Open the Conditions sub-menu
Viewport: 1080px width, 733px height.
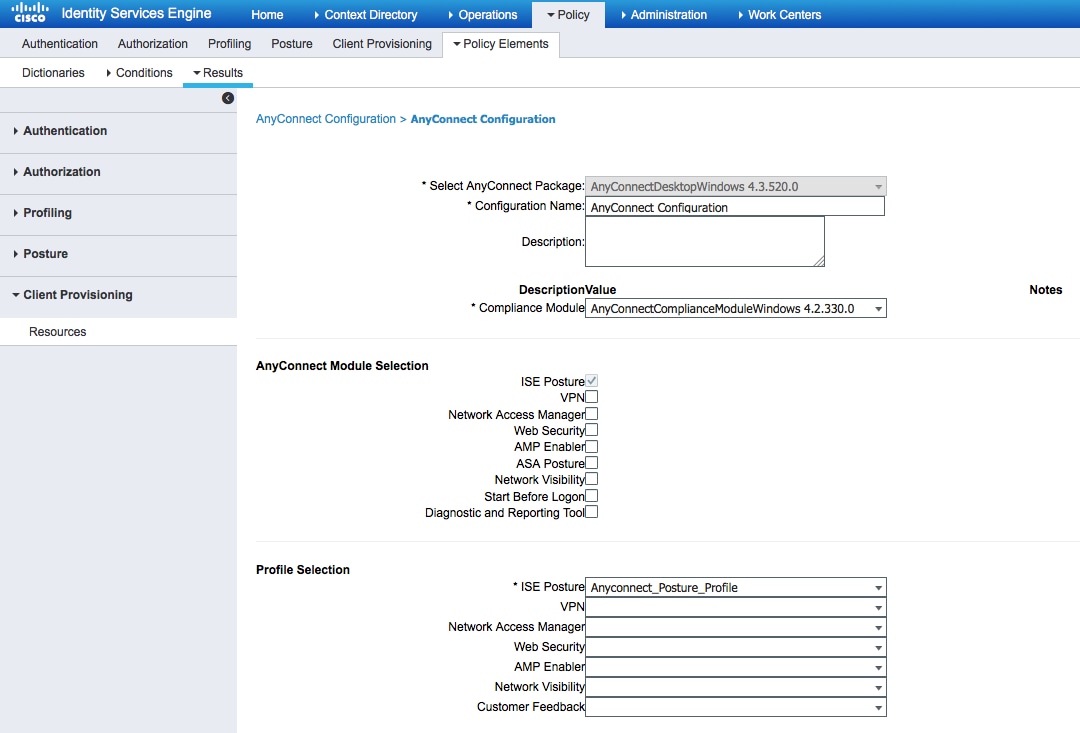click(139, 72)
